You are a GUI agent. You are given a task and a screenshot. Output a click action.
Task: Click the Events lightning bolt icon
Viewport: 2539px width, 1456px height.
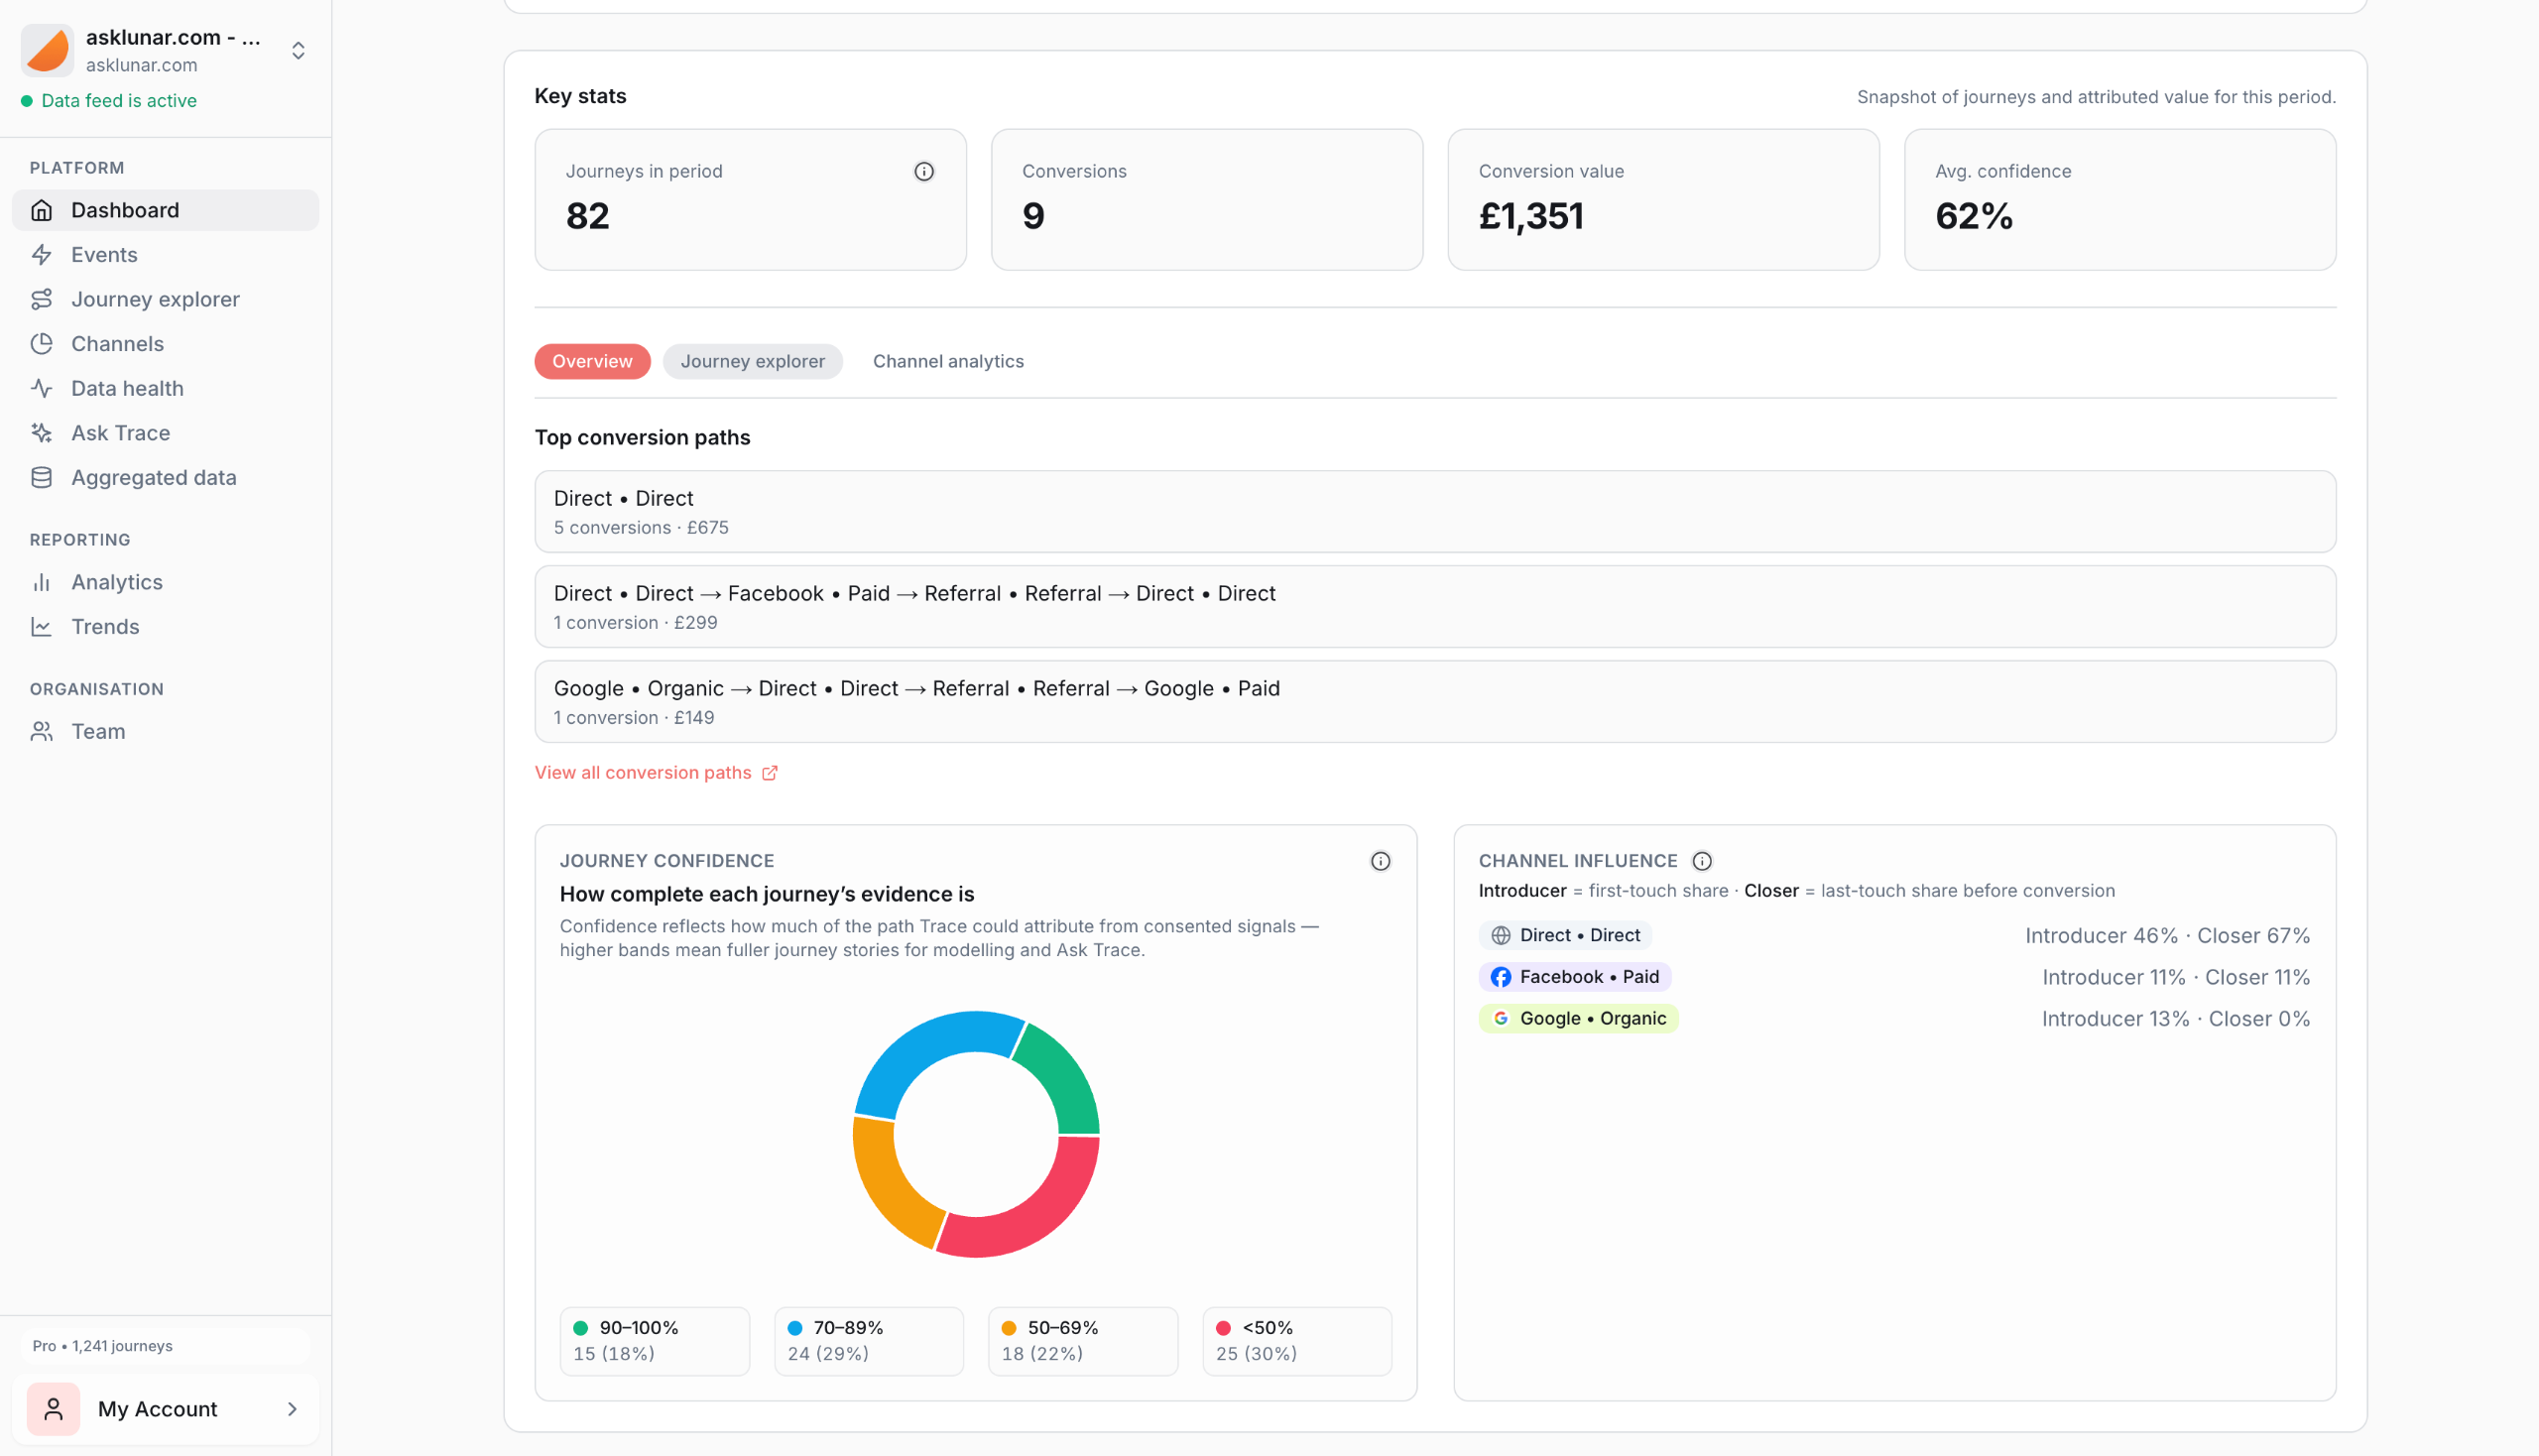(x=41, y=255)
